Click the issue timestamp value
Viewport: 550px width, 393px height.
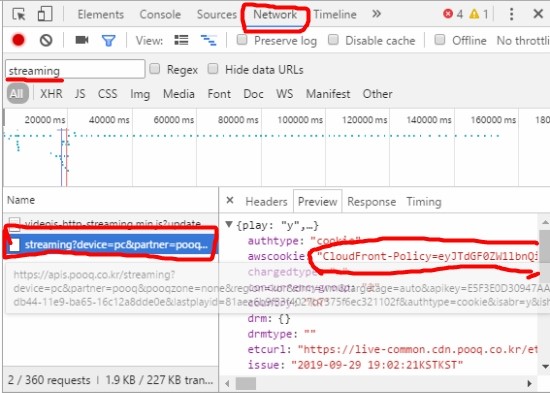point(377,365)
